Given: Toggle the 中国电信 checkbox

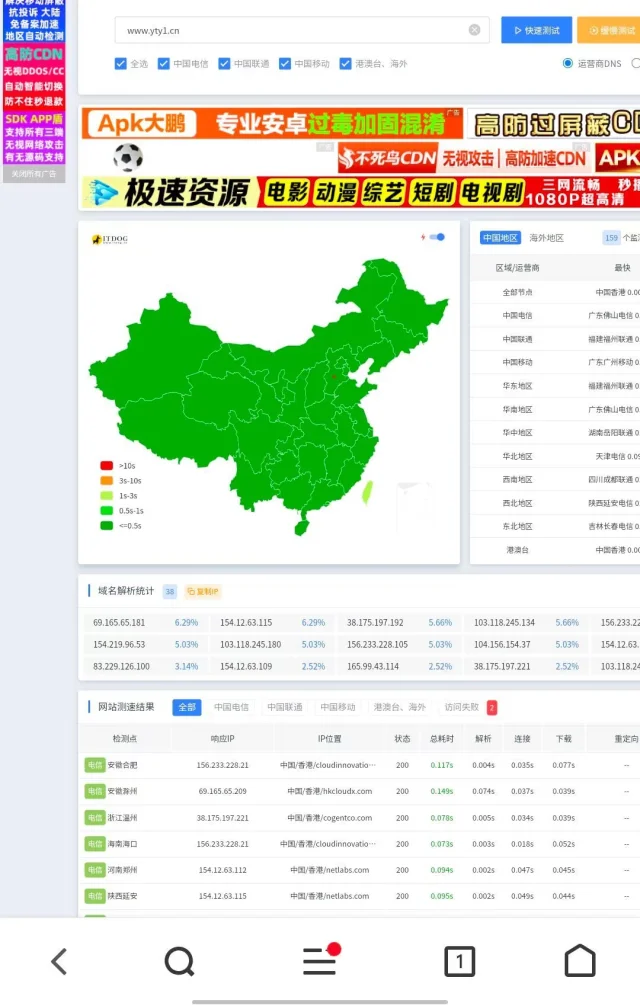Looking at the screenshot, I should click(164, 64).
